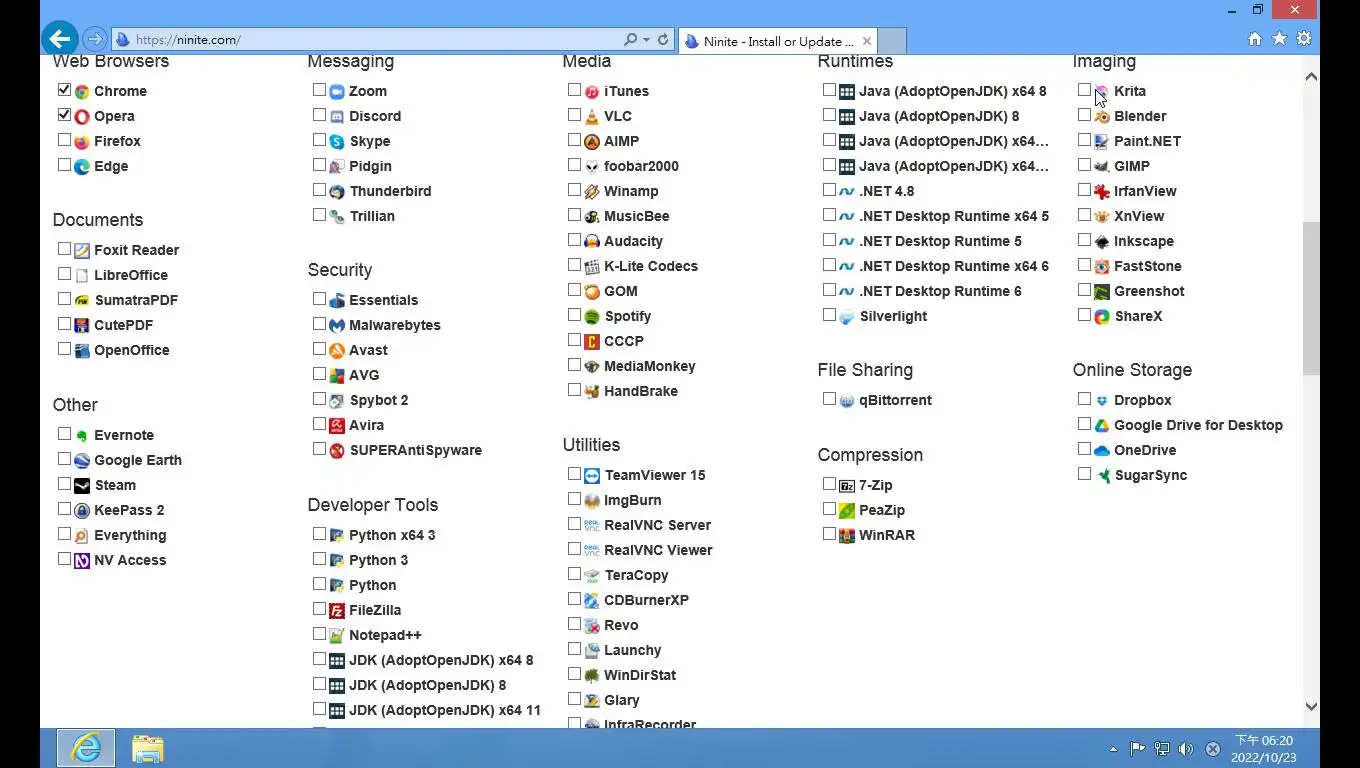Uncheck the Opera checkbox
This screenshot has width=1360, height=768.
click(64, 115)
